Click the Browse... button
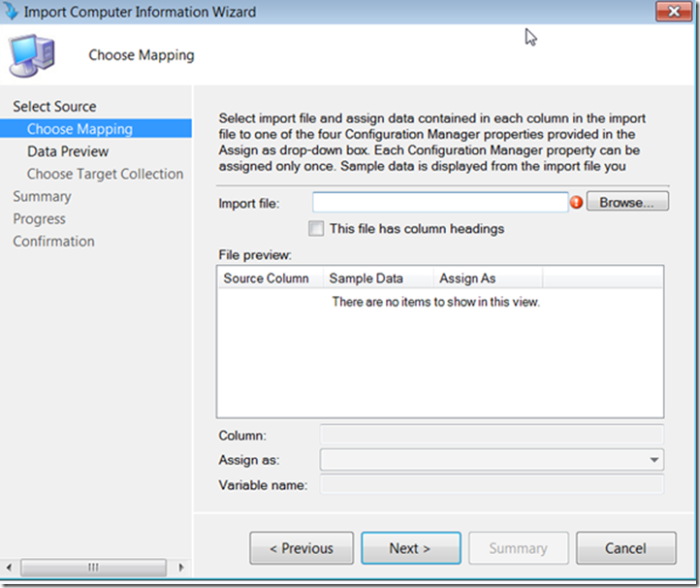 [x=627, y=202]
